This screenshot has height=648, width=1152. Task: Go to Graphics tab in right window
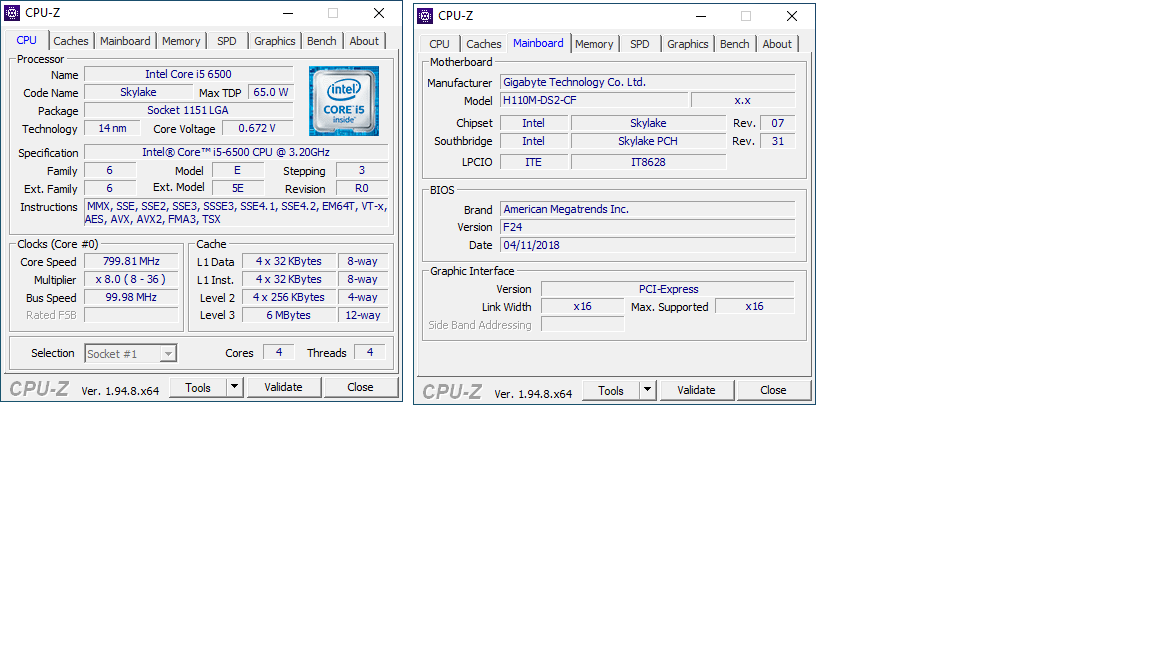pos(688,44)
